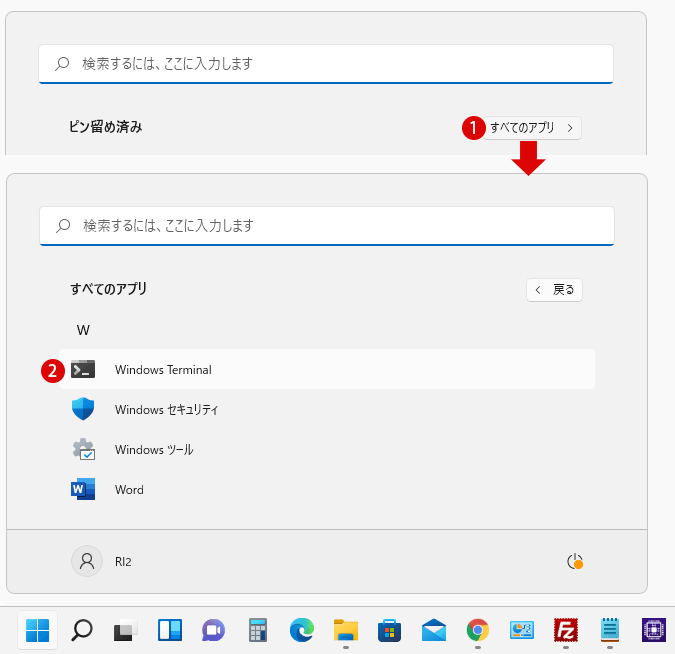Launch FileZilla from the taskbar
The height and width of the screenshot is (654, 675).
[566, 630]
